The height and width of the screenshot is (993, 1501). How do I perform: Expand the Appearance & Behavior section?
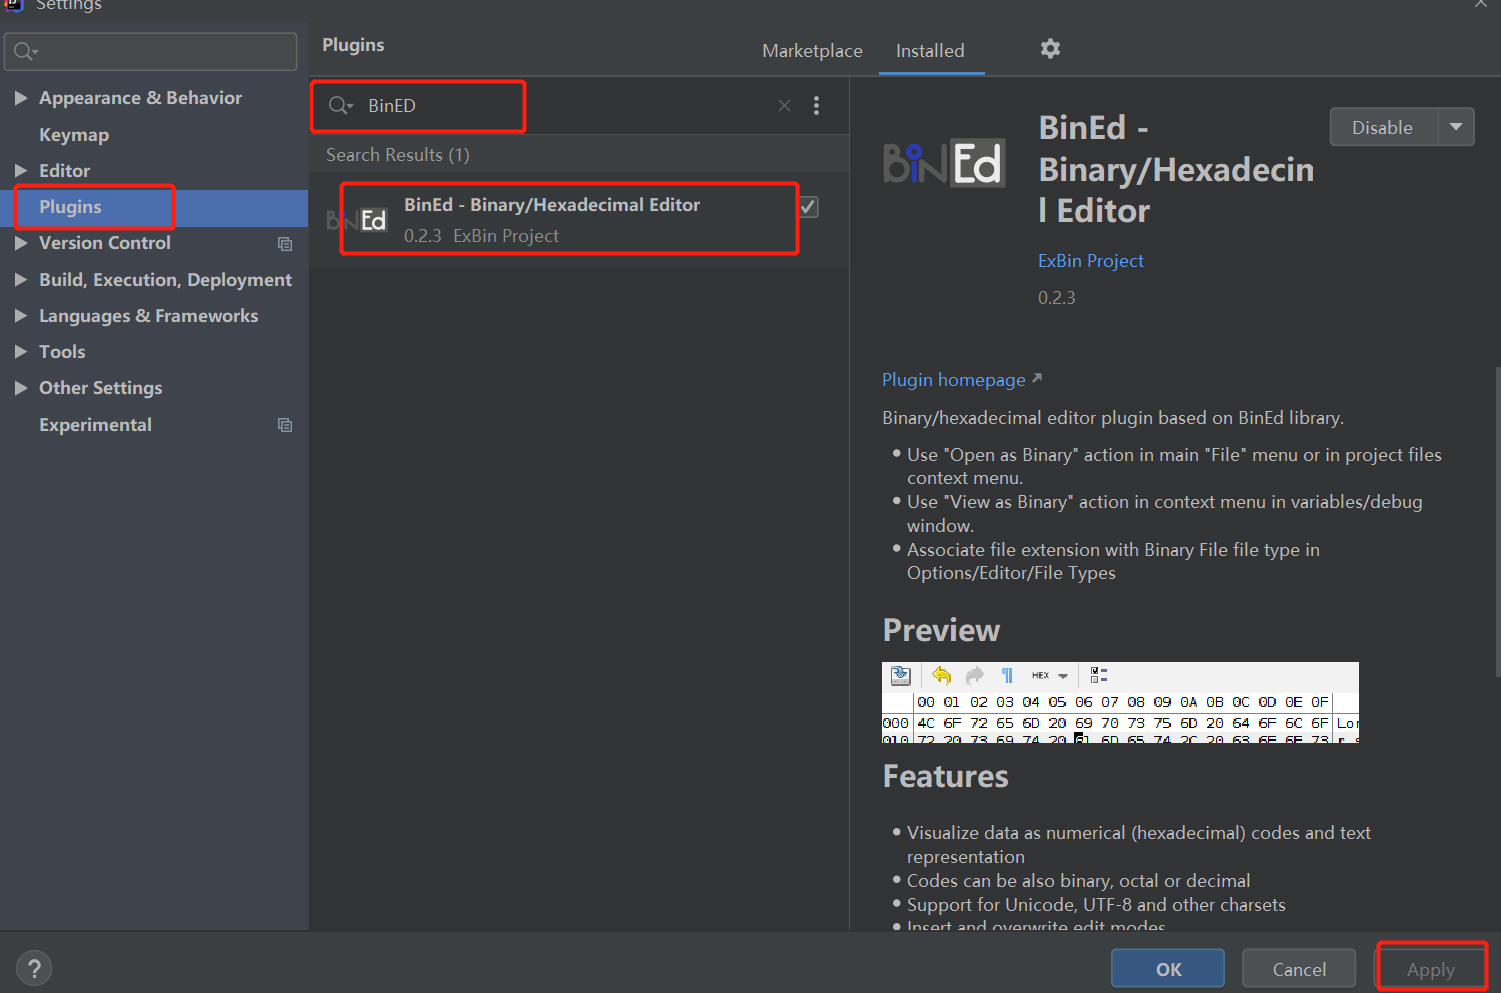21,97
